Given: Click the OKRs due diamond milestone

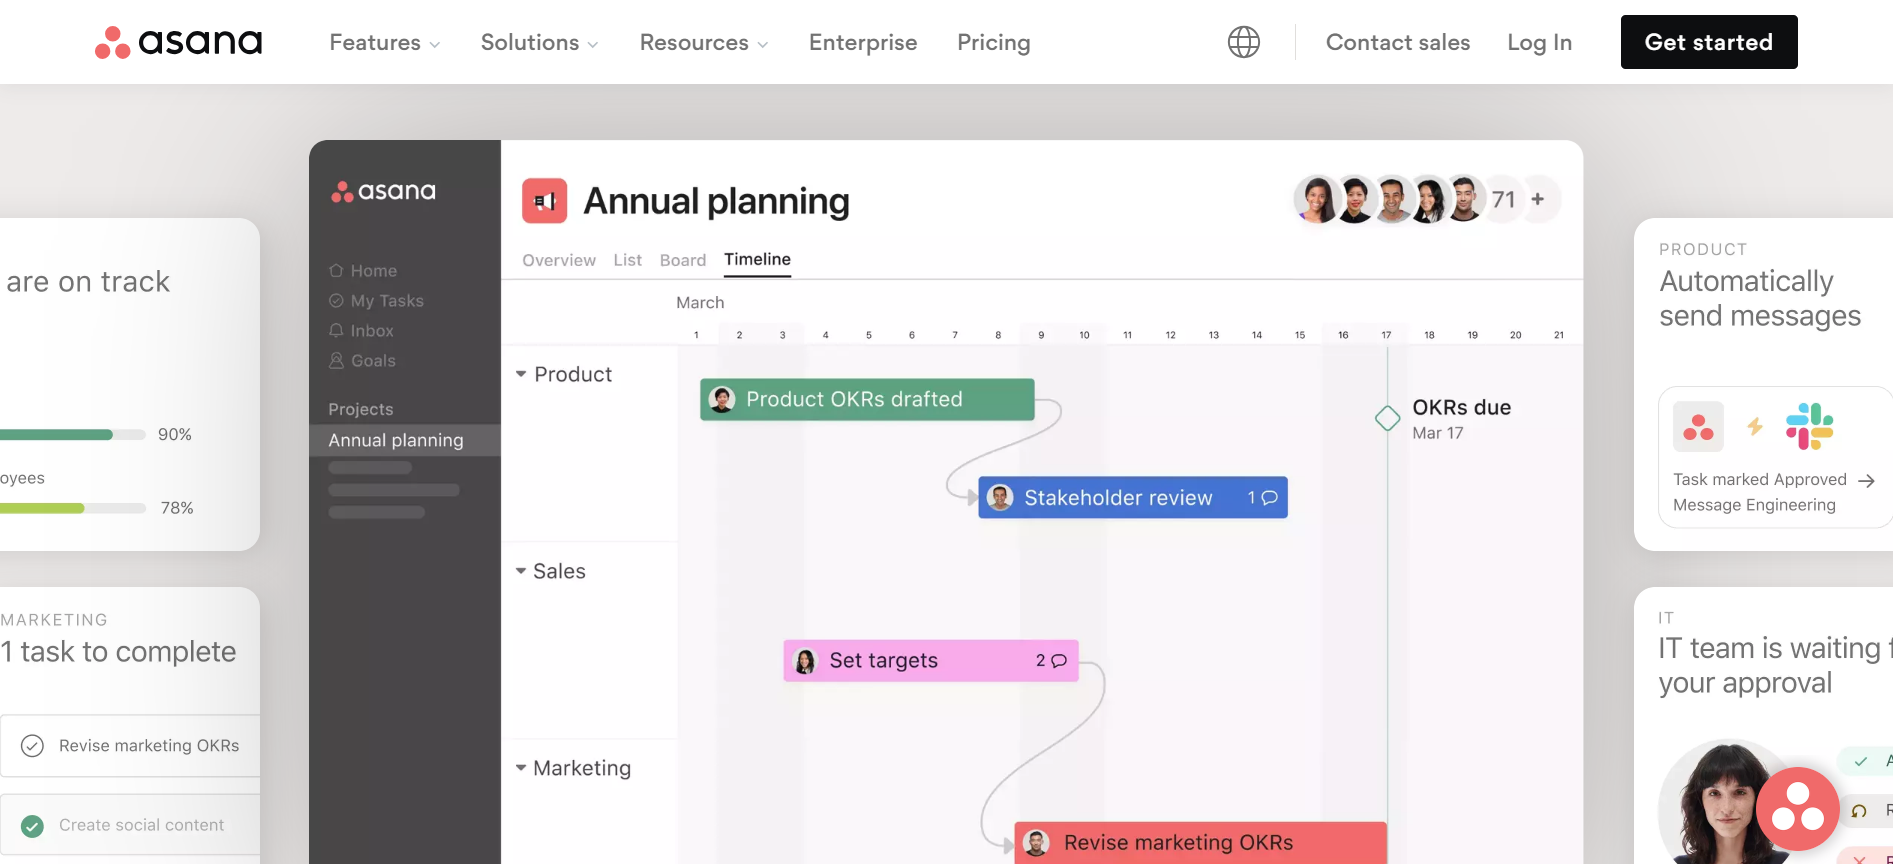Looking at the screenshot, I should 1387,418.
